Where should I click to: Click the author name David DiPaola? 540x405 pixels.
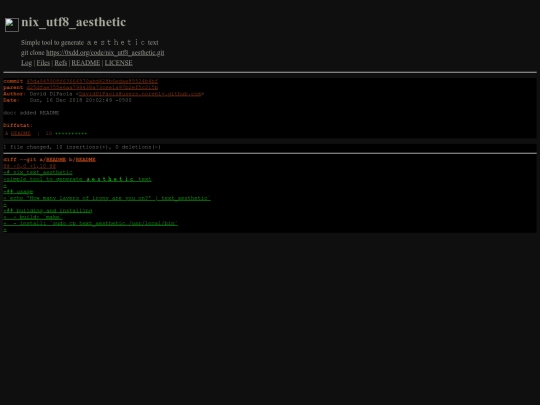coord(51,94)
